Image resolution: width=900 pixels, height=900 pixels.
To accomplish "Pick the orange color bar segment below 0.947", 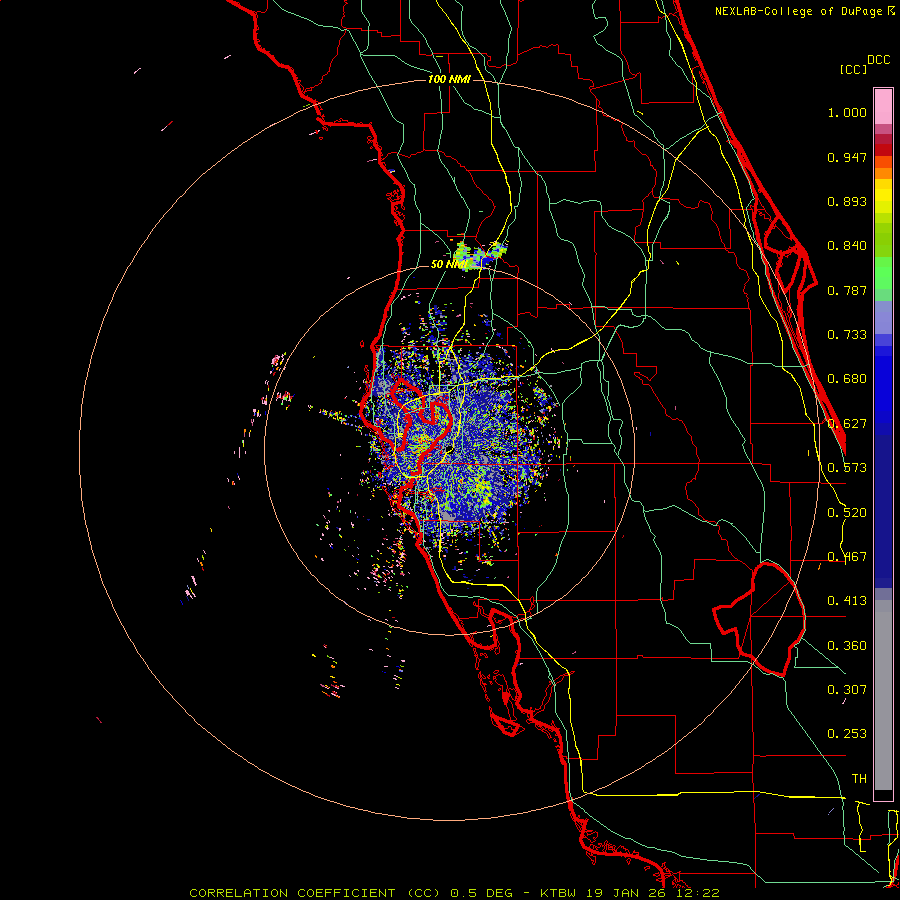I will 883,173.
